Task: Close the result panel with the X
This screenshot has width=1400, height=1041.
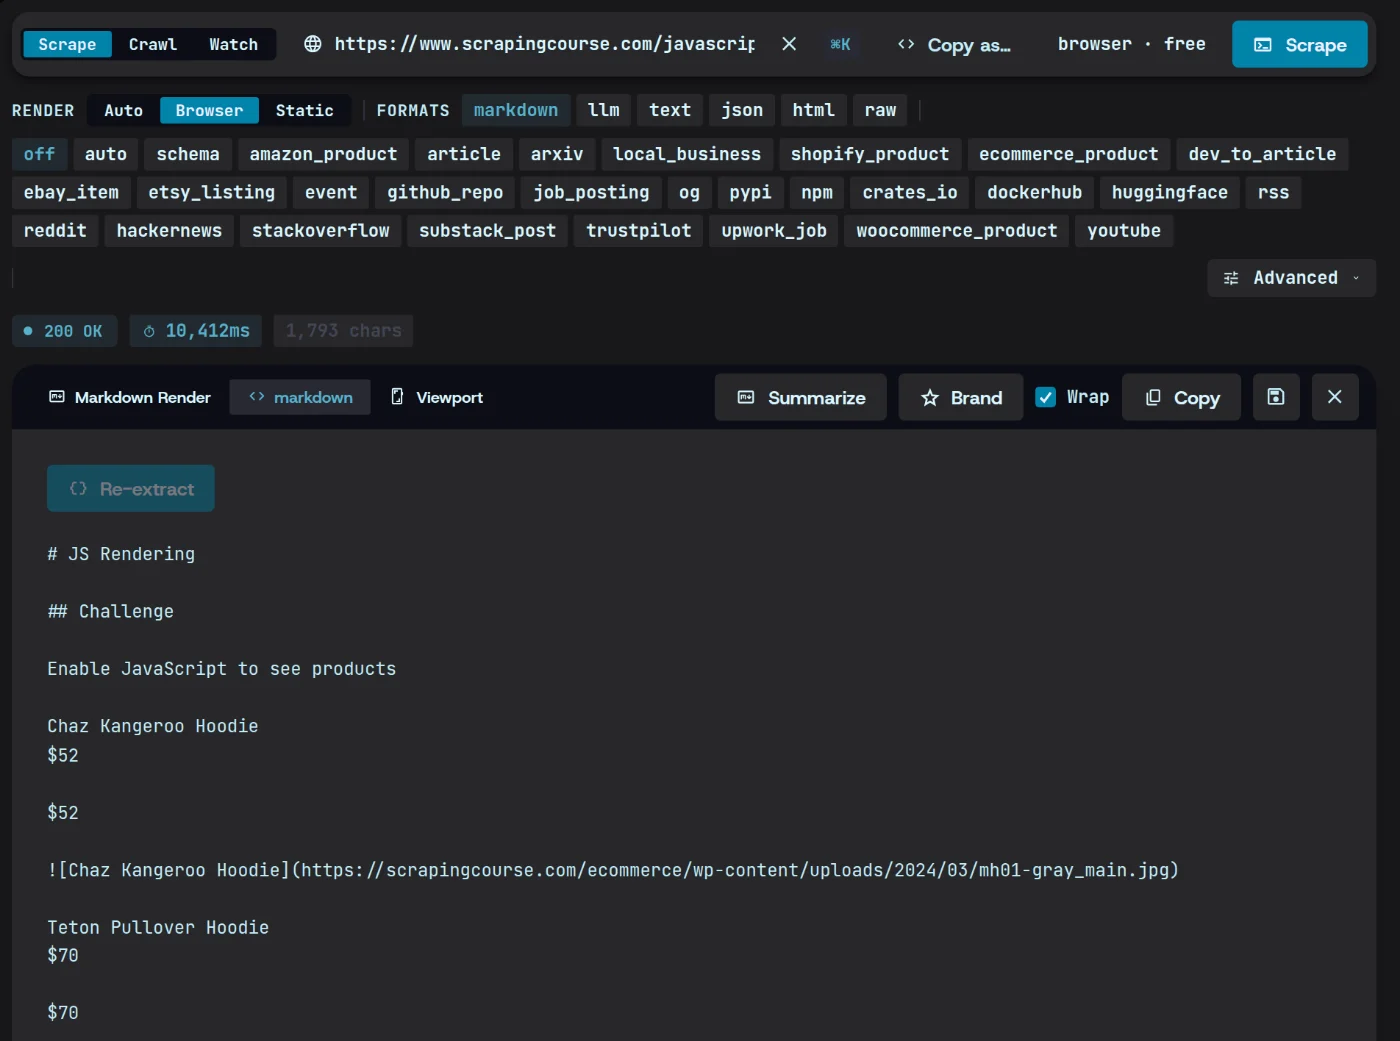Action: 1334,397
